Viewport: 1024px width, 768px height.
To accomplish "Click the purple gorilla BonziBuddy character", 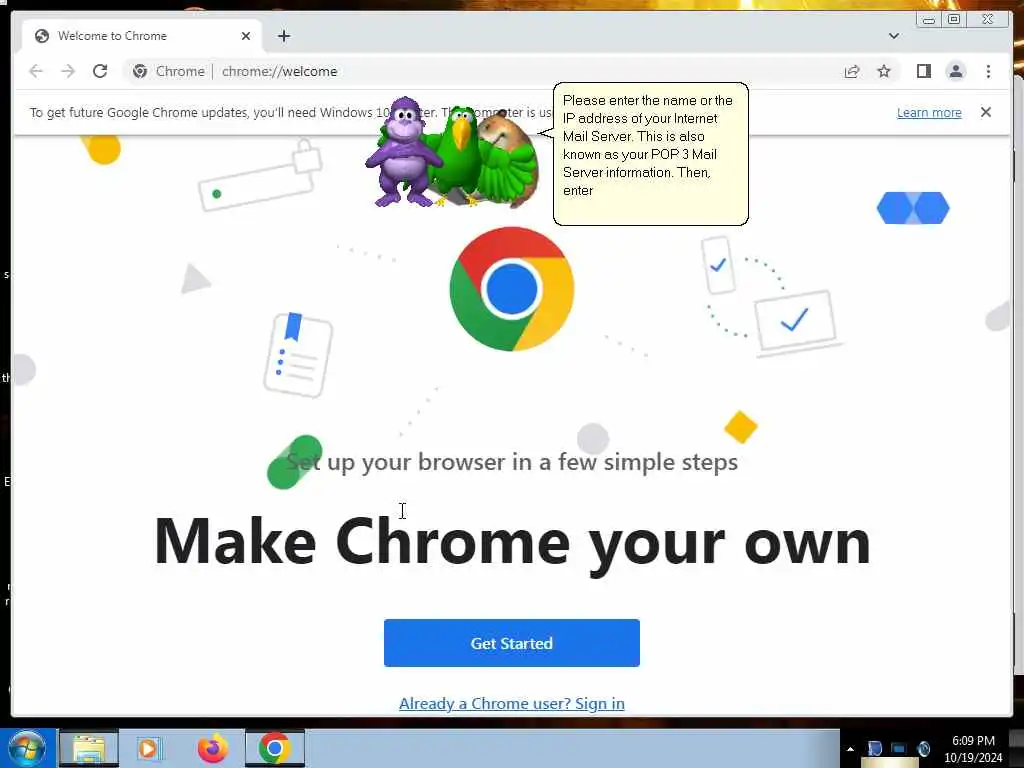I will 402,153.
